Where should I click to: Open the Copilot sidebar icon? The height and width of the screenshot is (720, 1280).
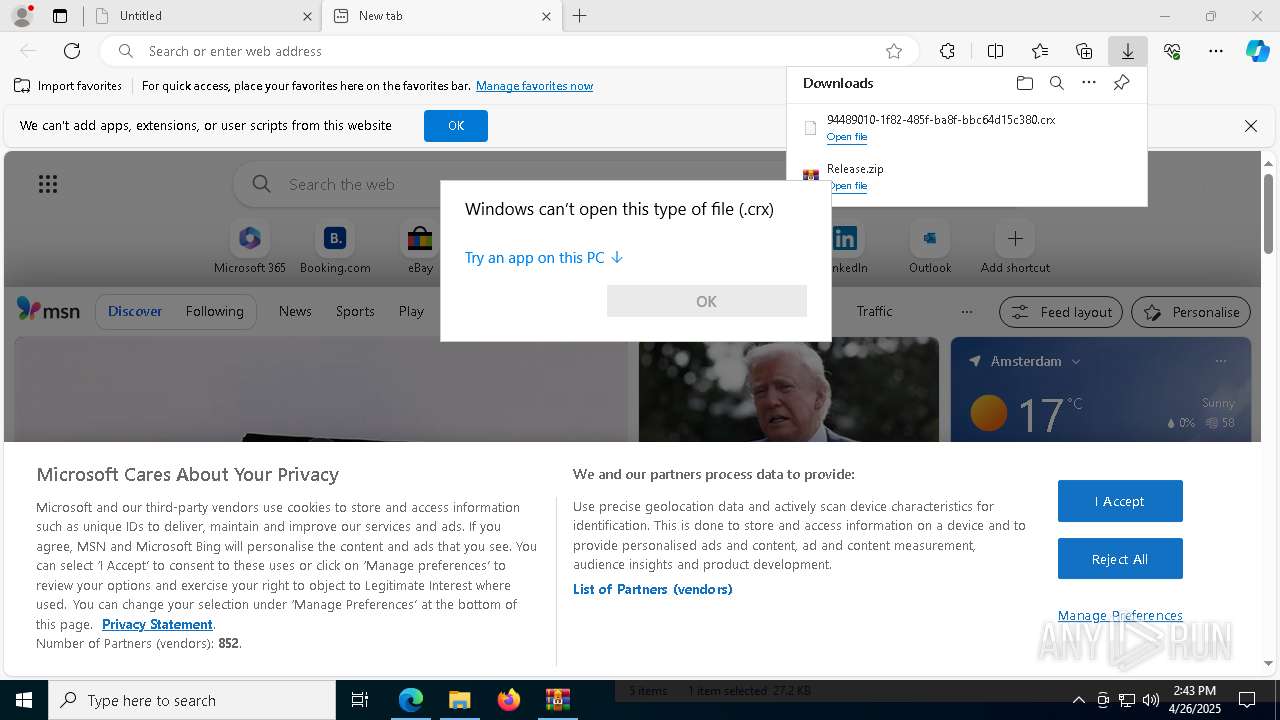point(1257,51)
